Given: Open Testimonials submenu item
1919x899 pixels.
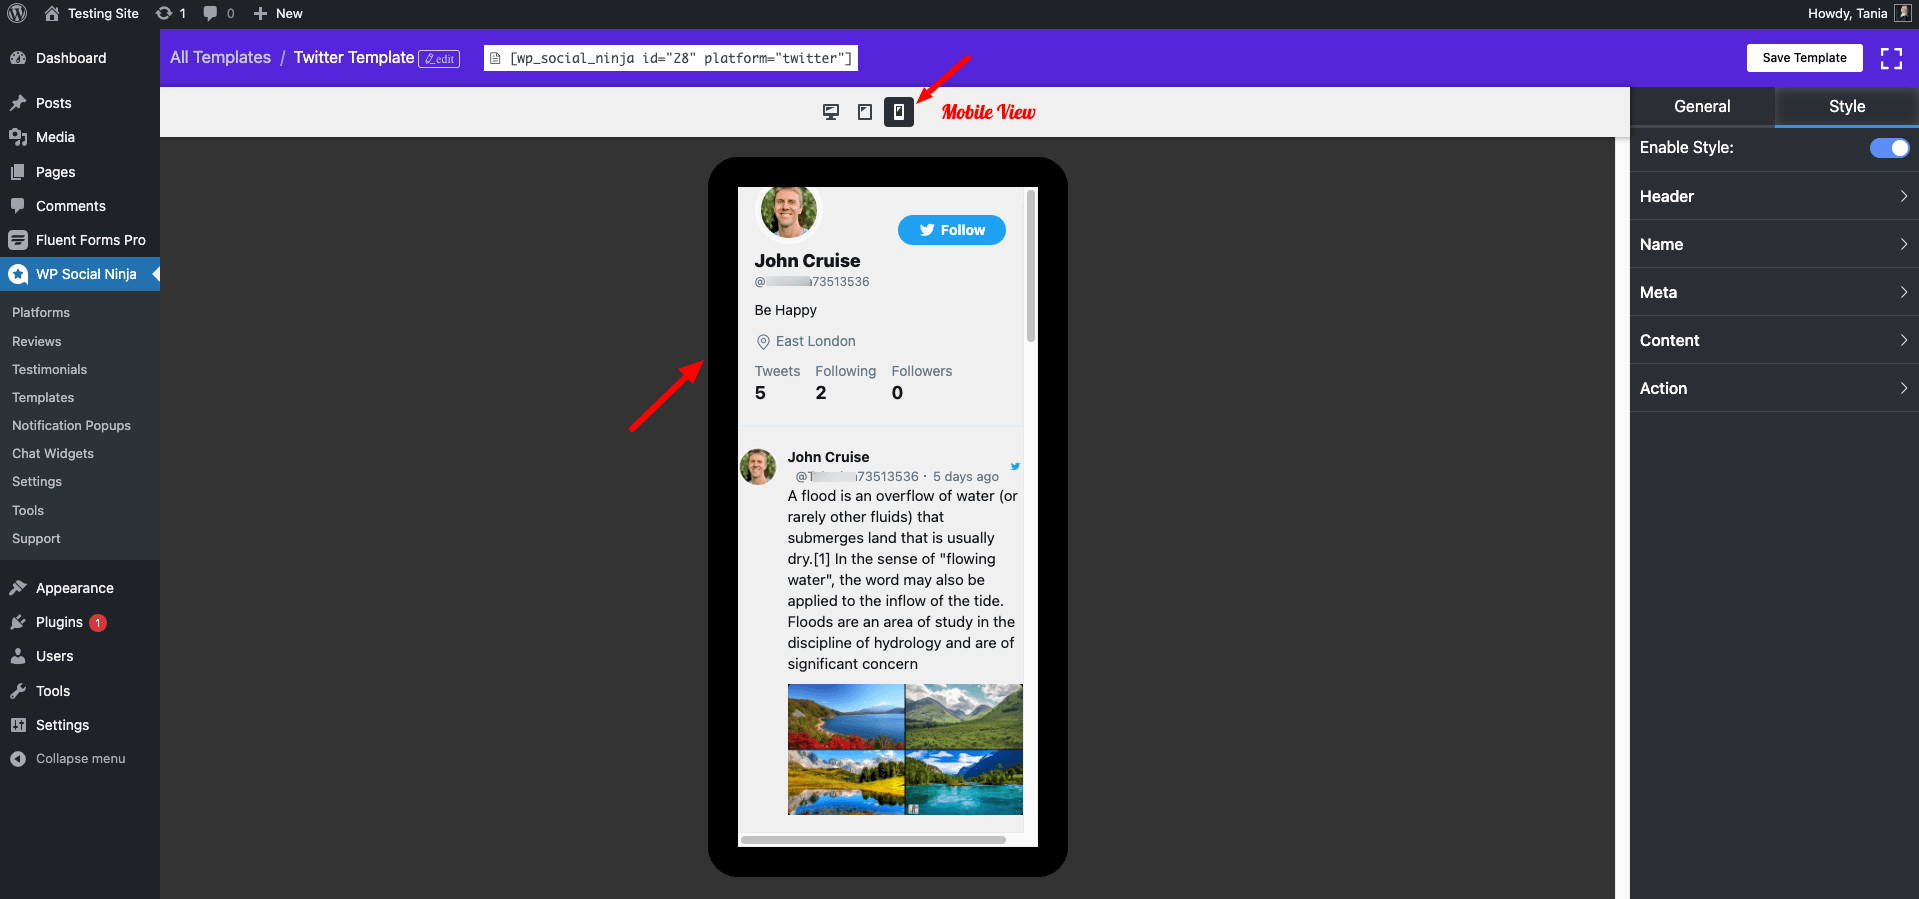Looking at the screenshot, I should click(50, 369).
